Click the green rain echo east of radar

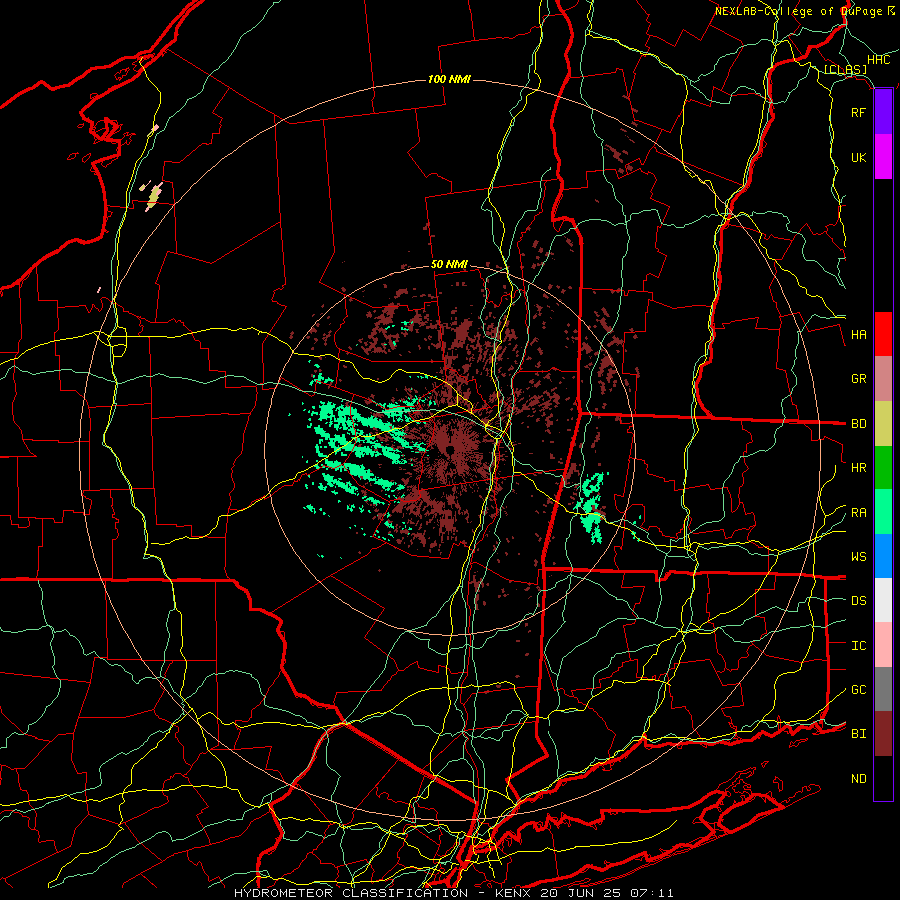coord(591,507)
